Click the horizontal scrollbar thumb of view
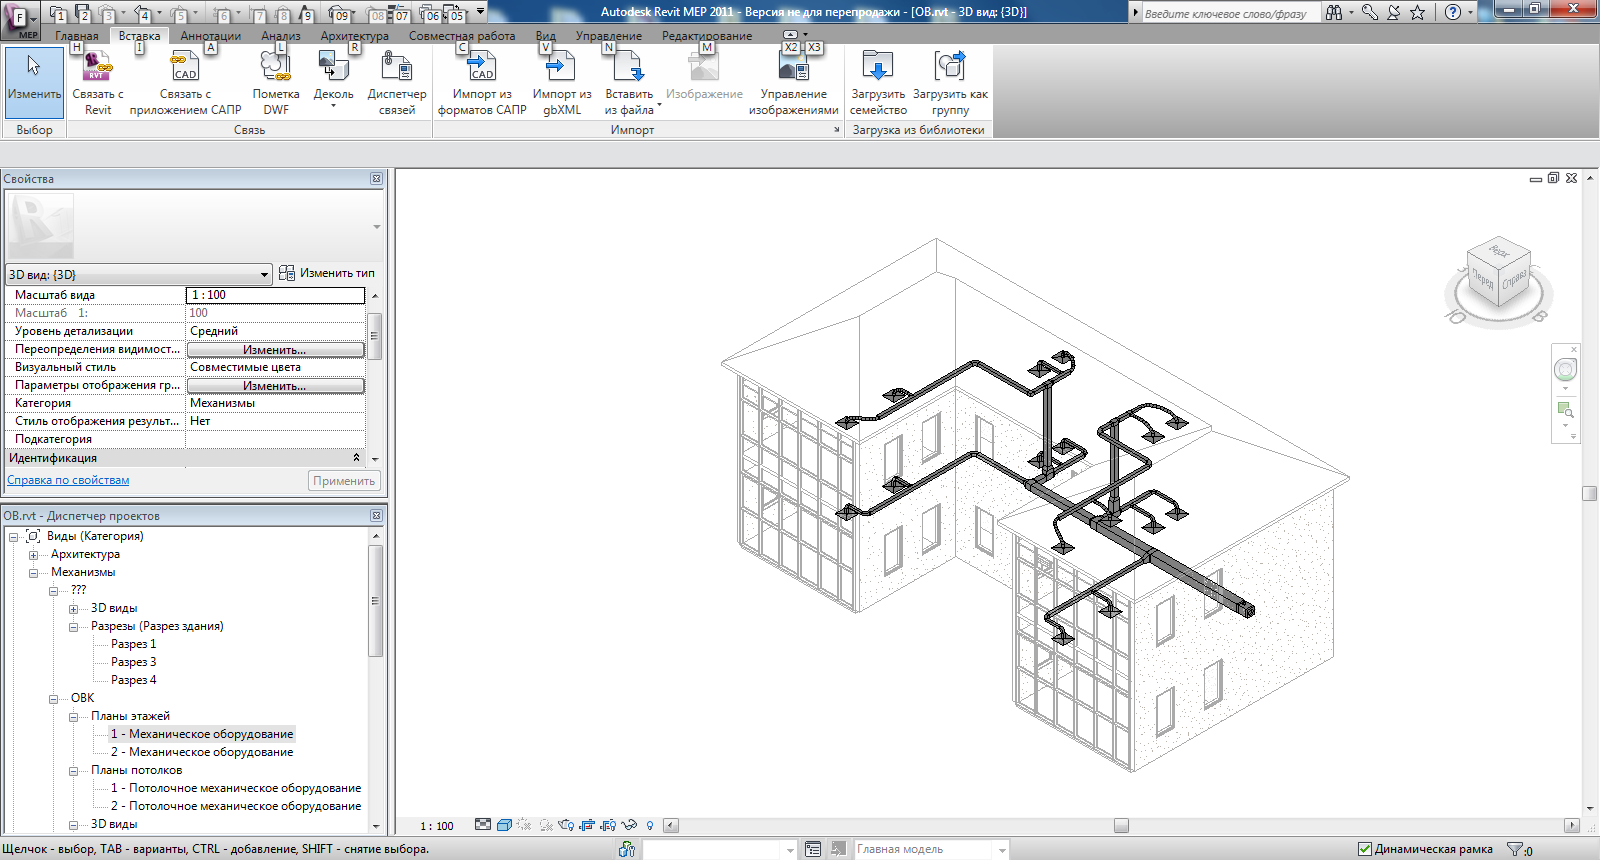The height and width of the screenshot is (860, 1600). tap(1121, 826)
